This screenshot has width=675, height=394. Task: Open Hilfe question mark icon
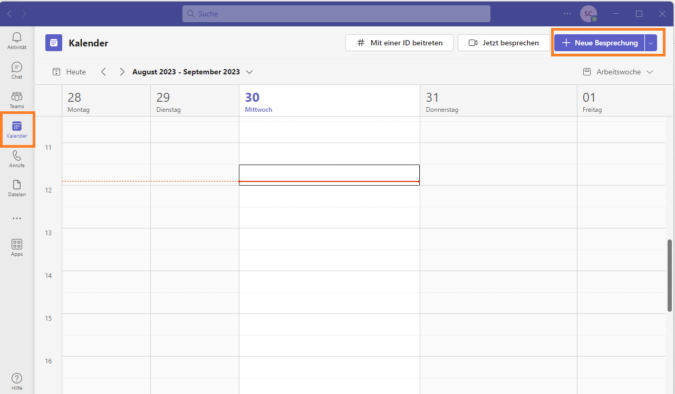[x=17, y=382]
